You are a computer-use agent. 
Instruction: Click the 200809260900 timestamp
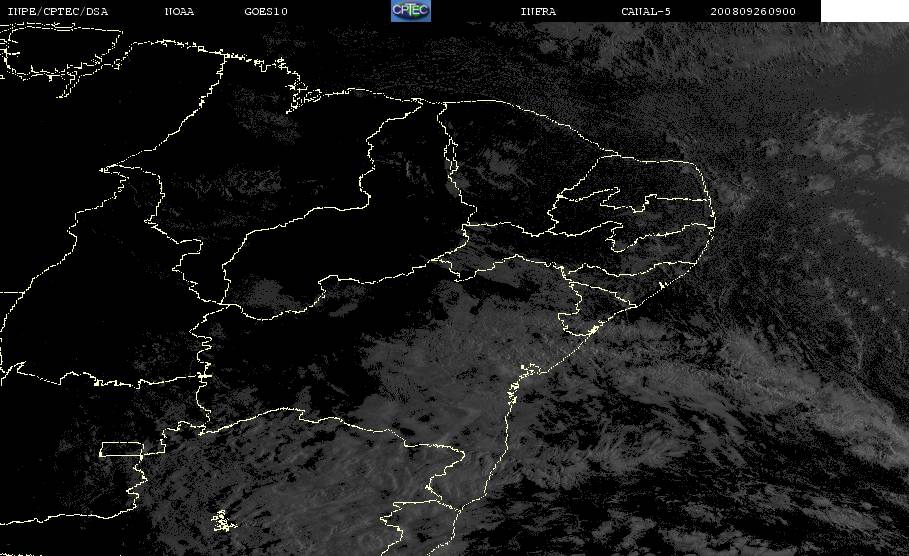point(753,11)
